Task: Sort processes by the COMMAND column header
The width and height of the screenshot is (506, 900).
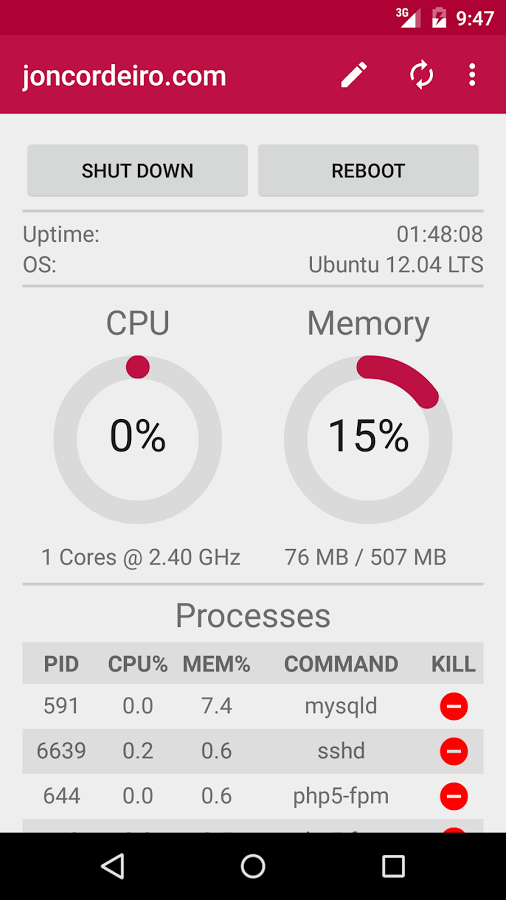Action: [341, 664]
